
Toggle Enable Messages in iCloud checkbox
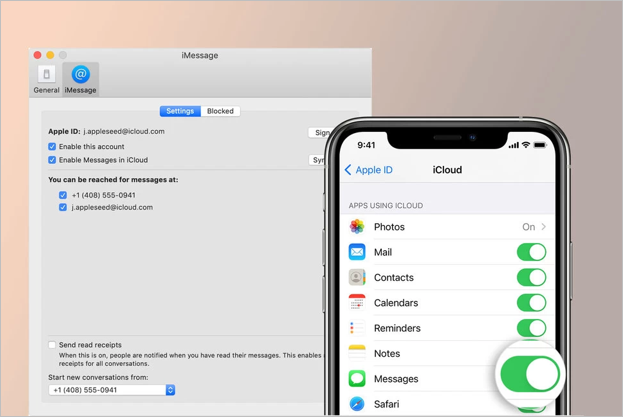coord(53,160)
